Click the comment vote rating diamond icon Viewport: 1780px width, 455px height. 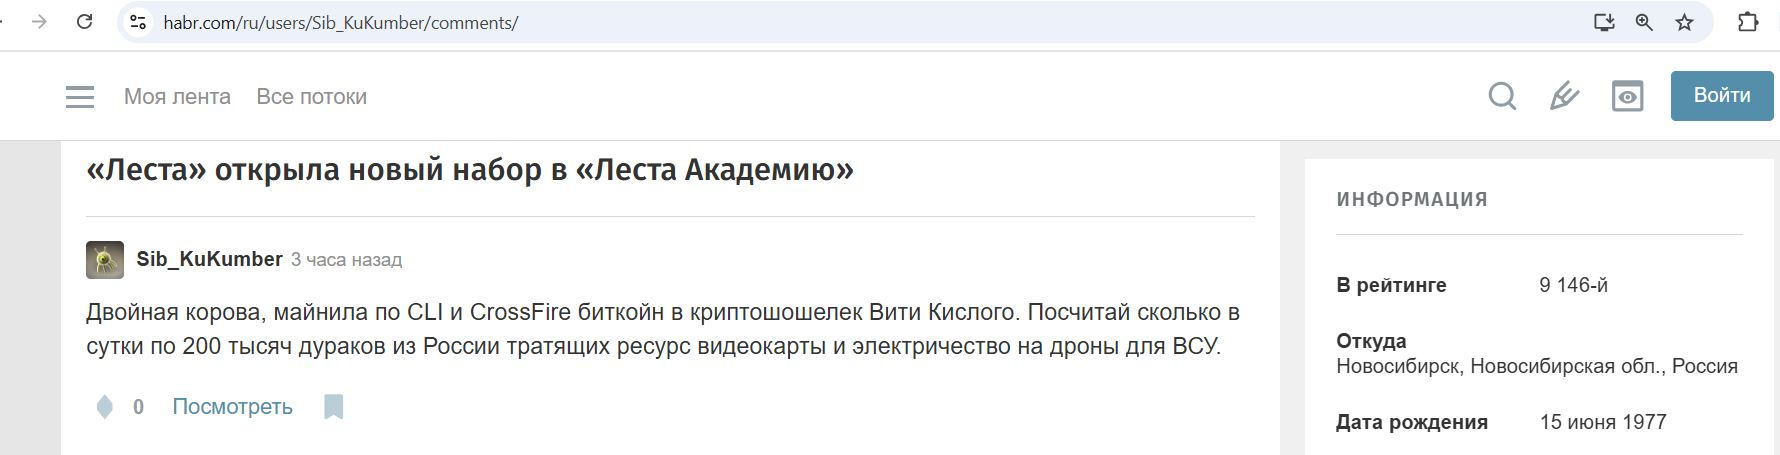104,407
